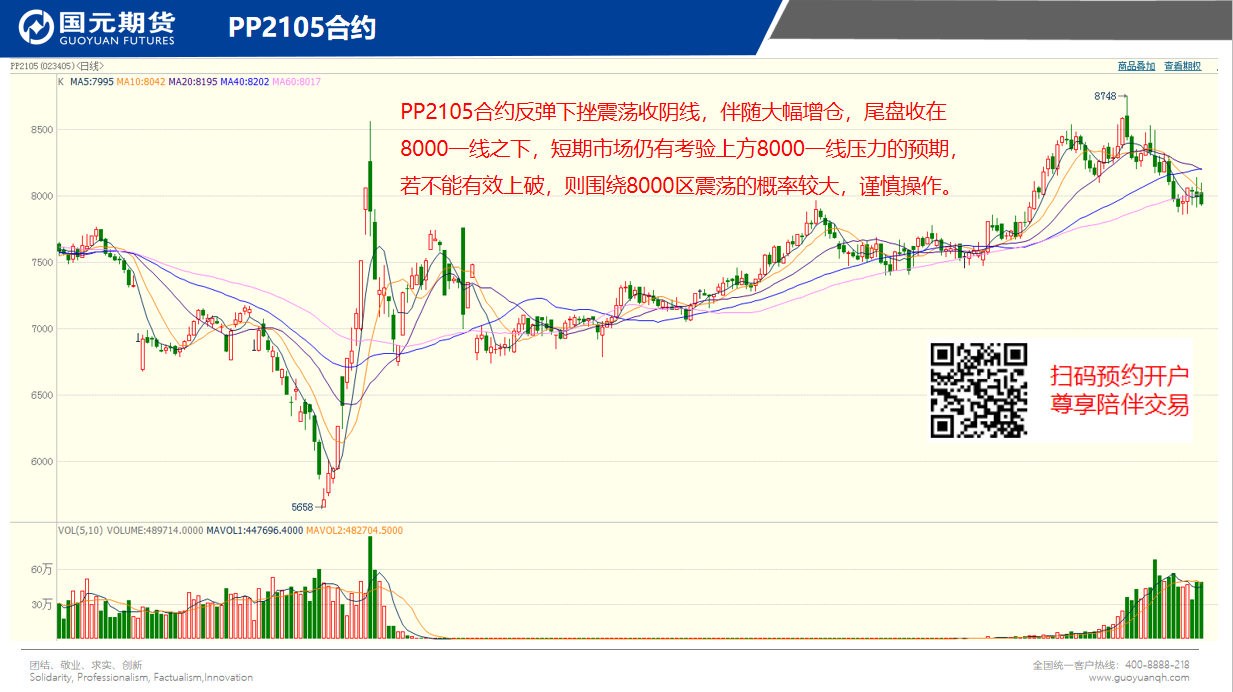The image size is (1233, 692).
Task: Click the orange MAVOL2:482704.5000 label
Action: tap(355, 531)
